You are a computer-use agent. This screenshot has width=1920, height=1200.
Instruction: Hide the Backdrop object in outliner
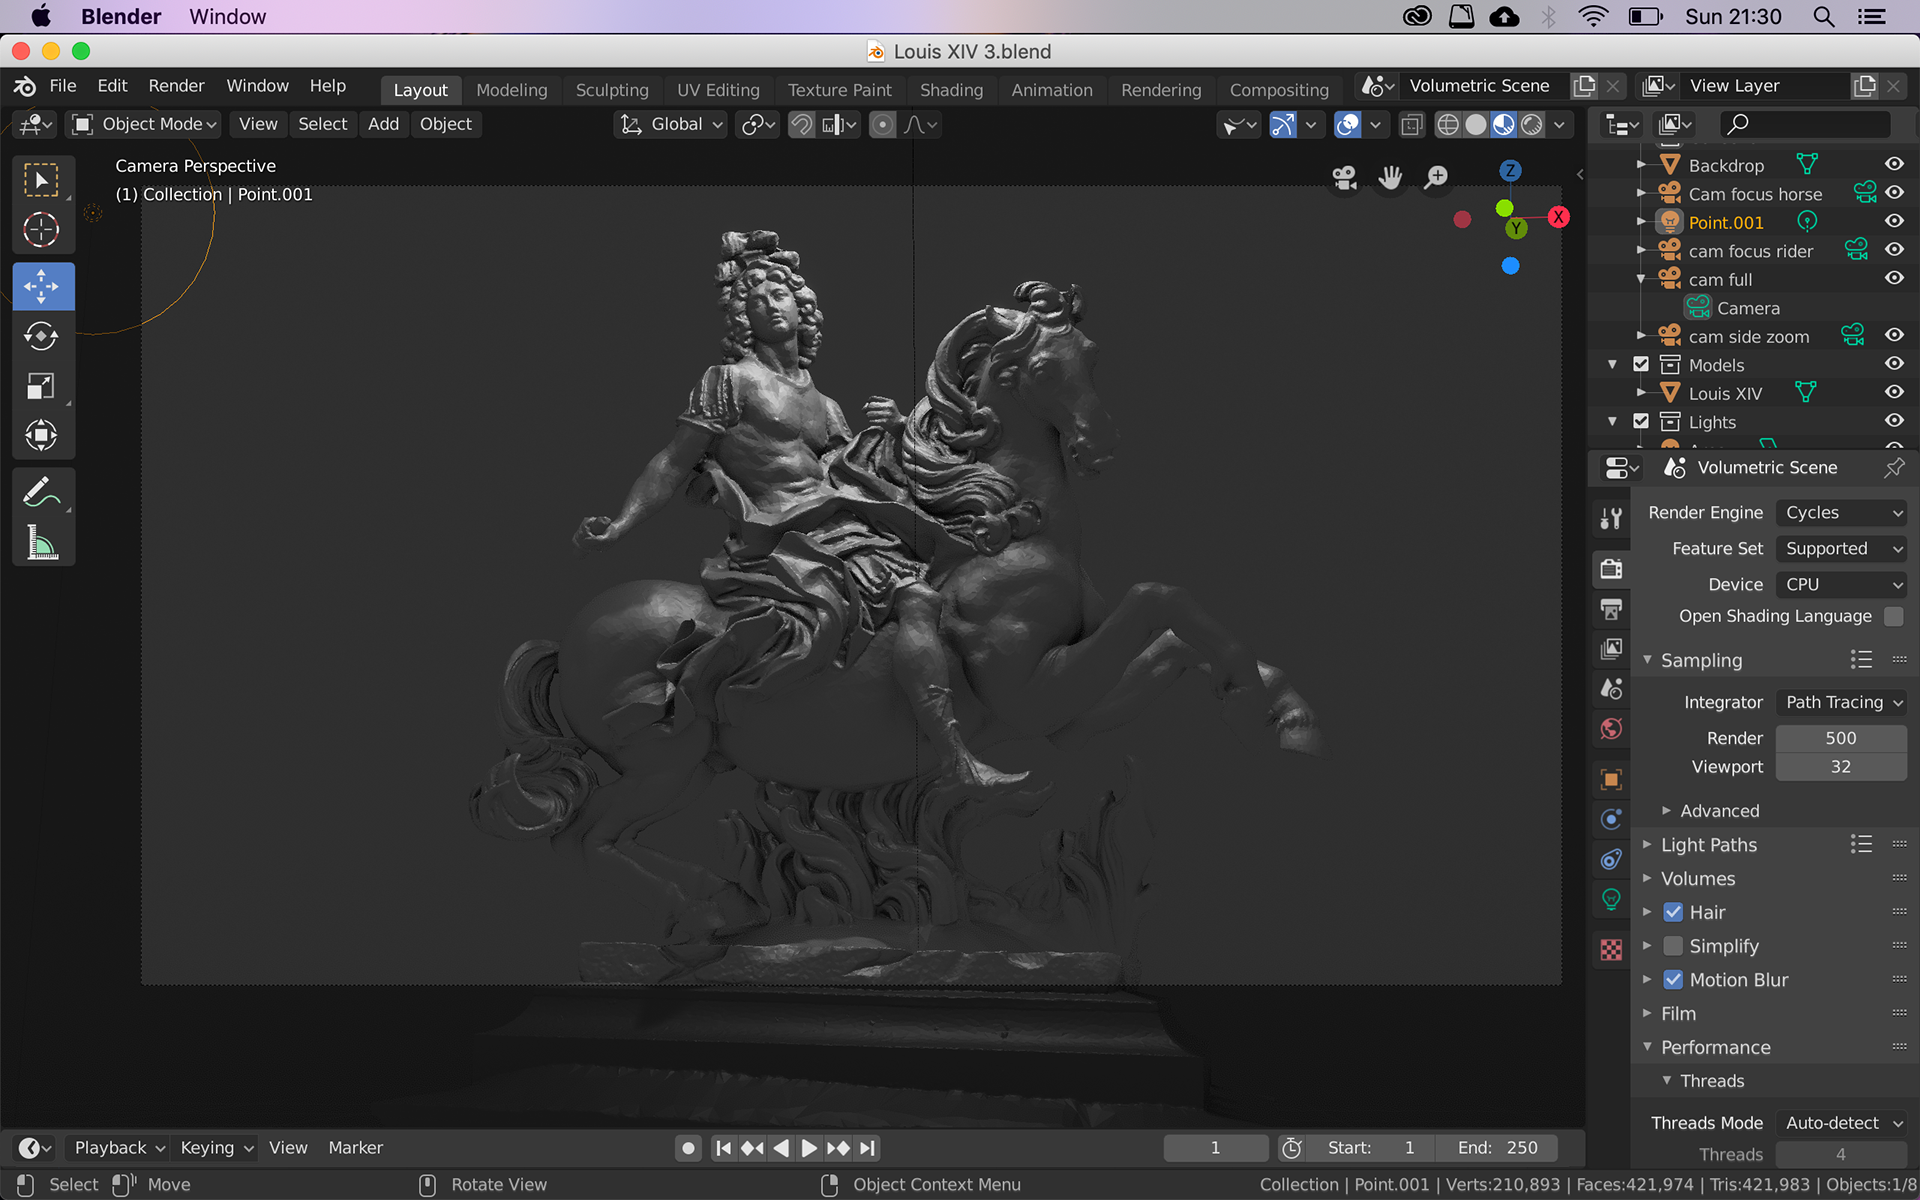[1894, 164]
